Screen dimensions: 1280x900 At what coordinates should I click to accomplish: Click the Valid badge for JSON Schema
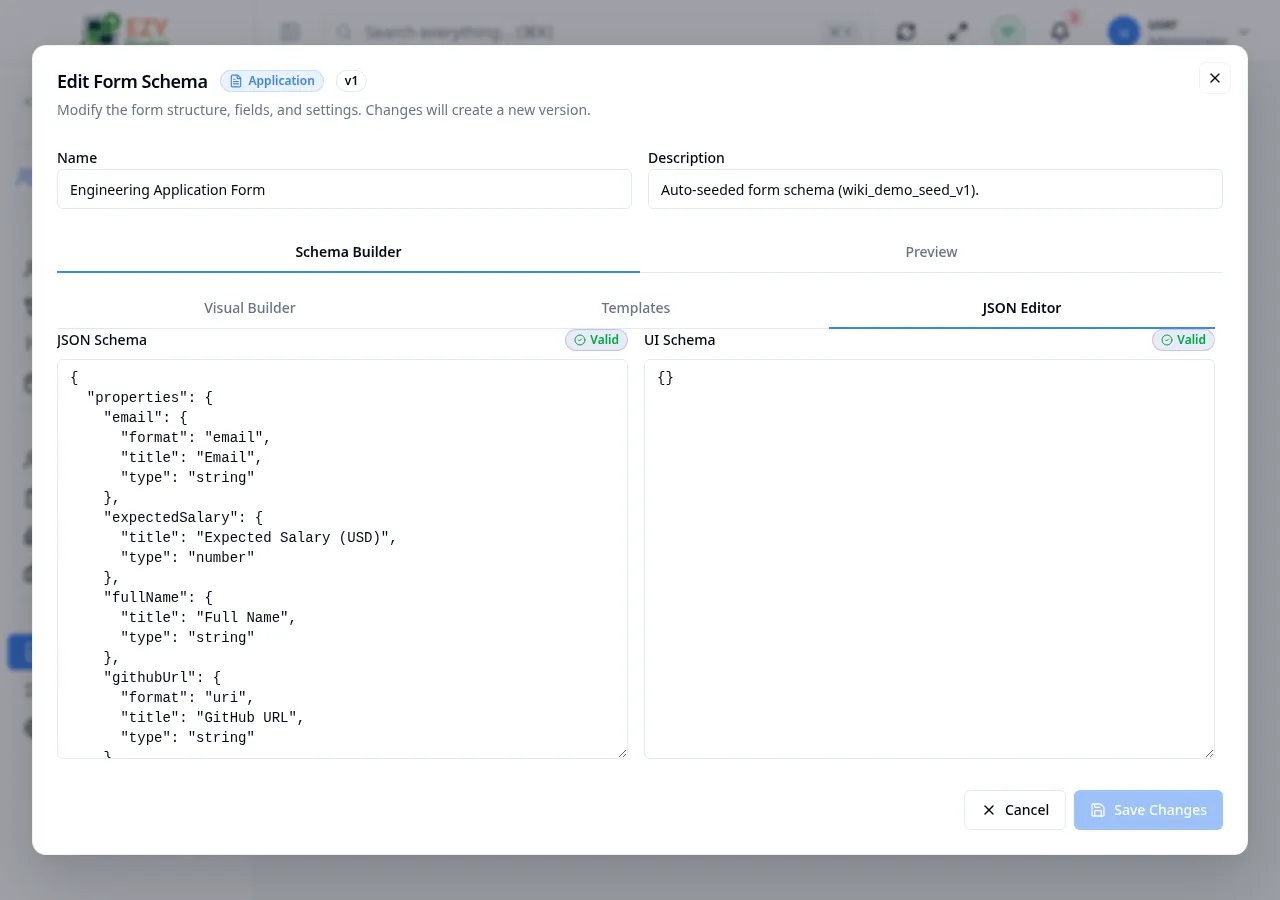596,340
